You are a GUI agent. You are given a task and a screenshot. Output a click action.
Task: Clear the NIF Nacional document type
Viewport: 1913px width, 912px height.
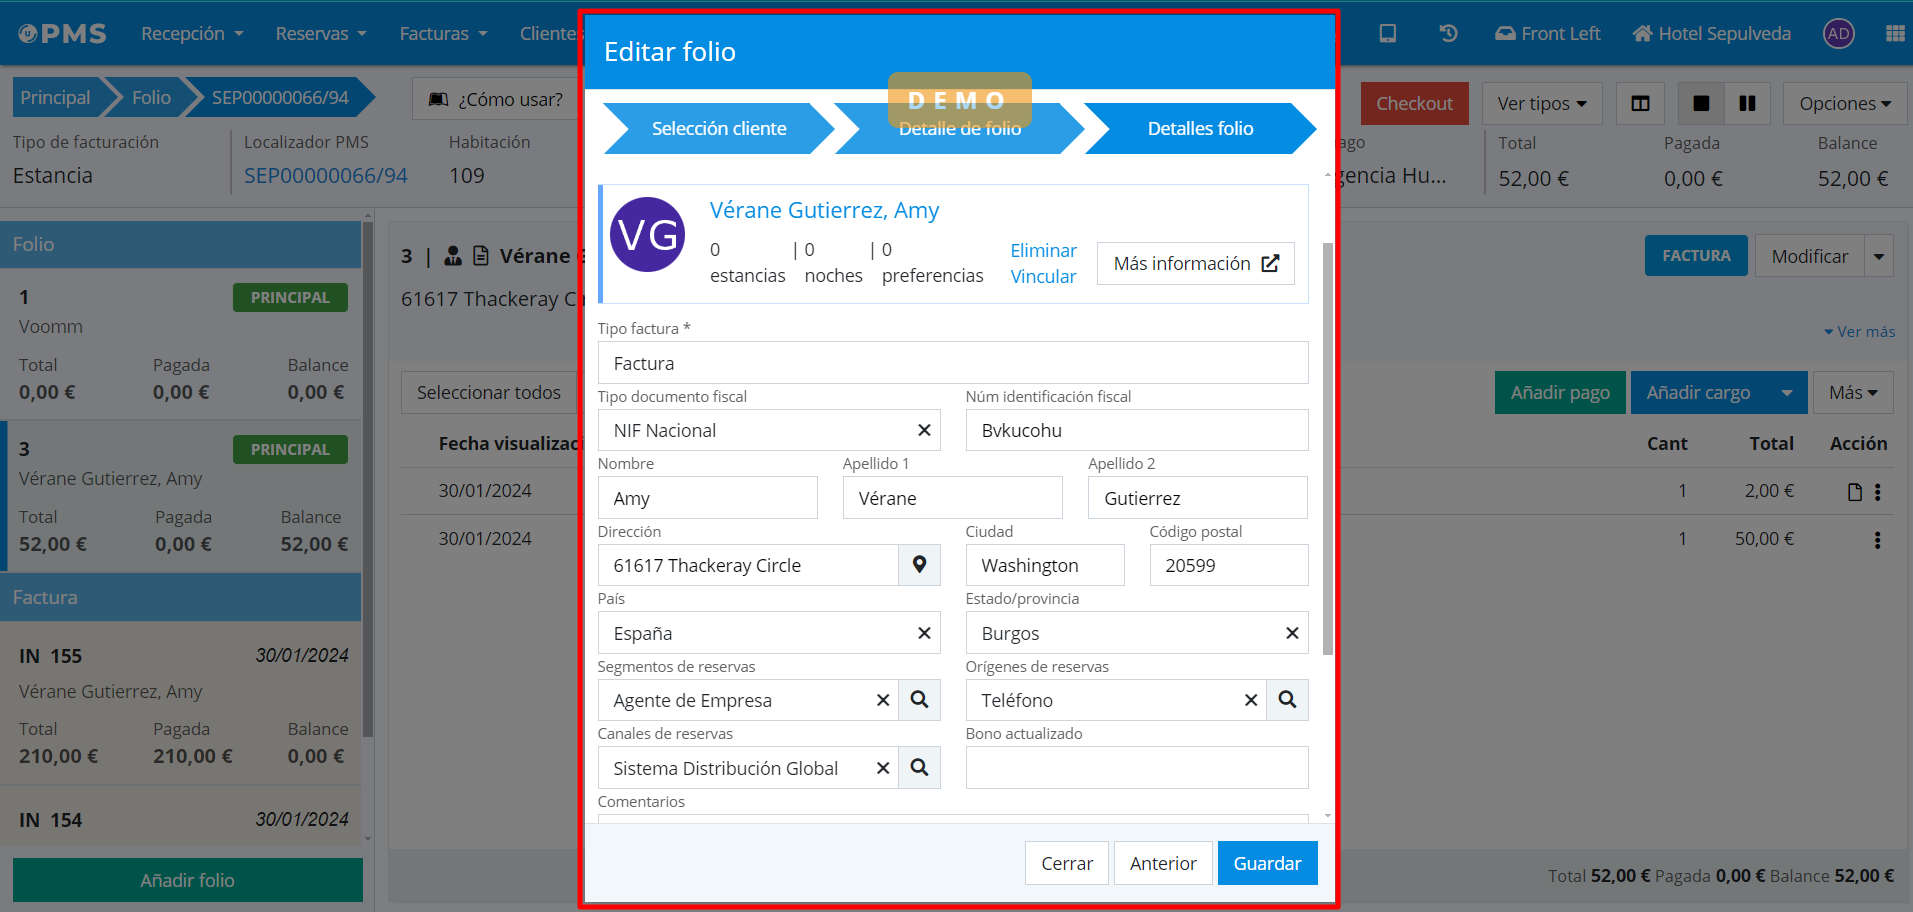(924, 430)
